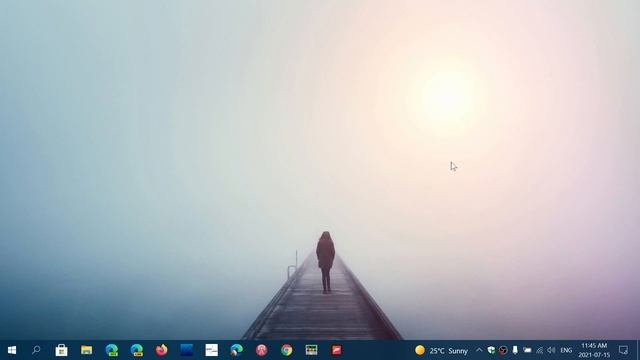Open the red-black circular tray icon
This screenshot has width=640, height=360.
click(x=503, y=350)
